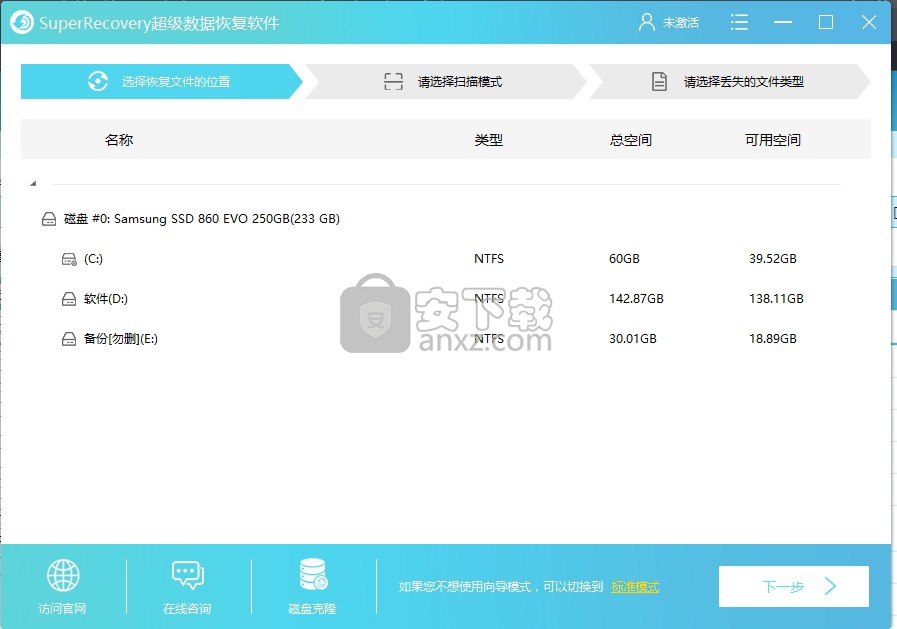
Task: Select the 请选择丢失的文件类型 step tab
Action: [730, 81]
